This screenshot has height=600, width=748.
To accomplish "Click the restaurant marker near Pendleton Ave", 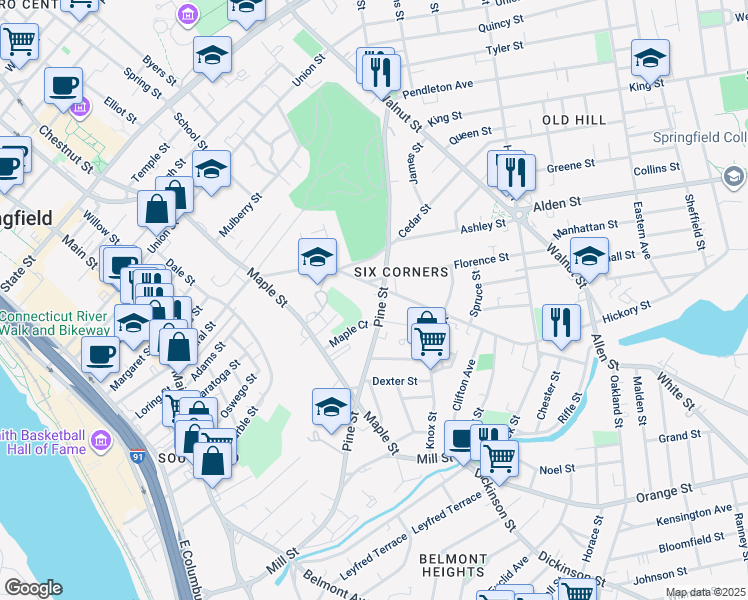I will click(x=381, y=72).
